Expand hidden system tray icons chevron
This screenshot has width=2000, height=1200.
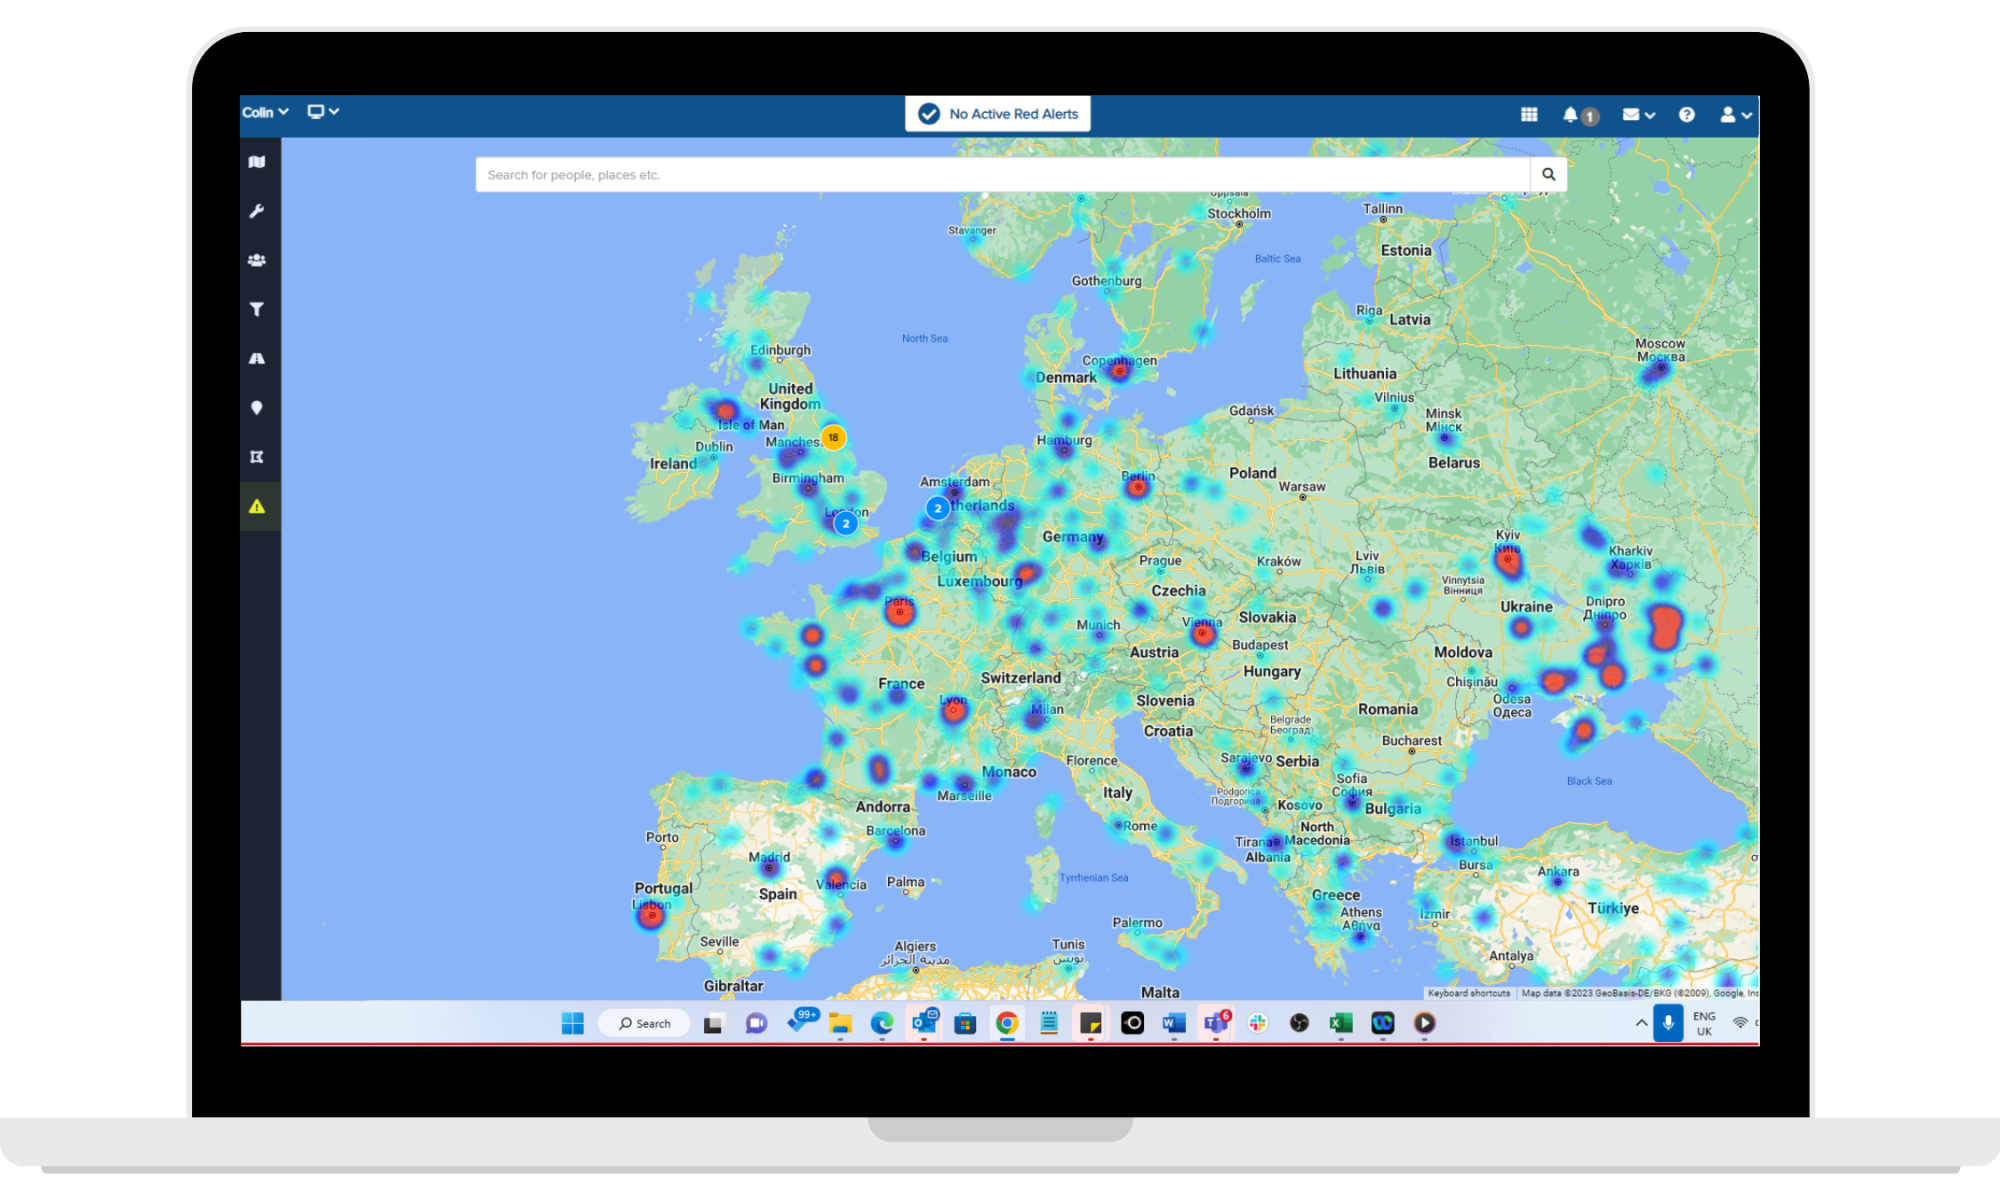[1641, 1023]
